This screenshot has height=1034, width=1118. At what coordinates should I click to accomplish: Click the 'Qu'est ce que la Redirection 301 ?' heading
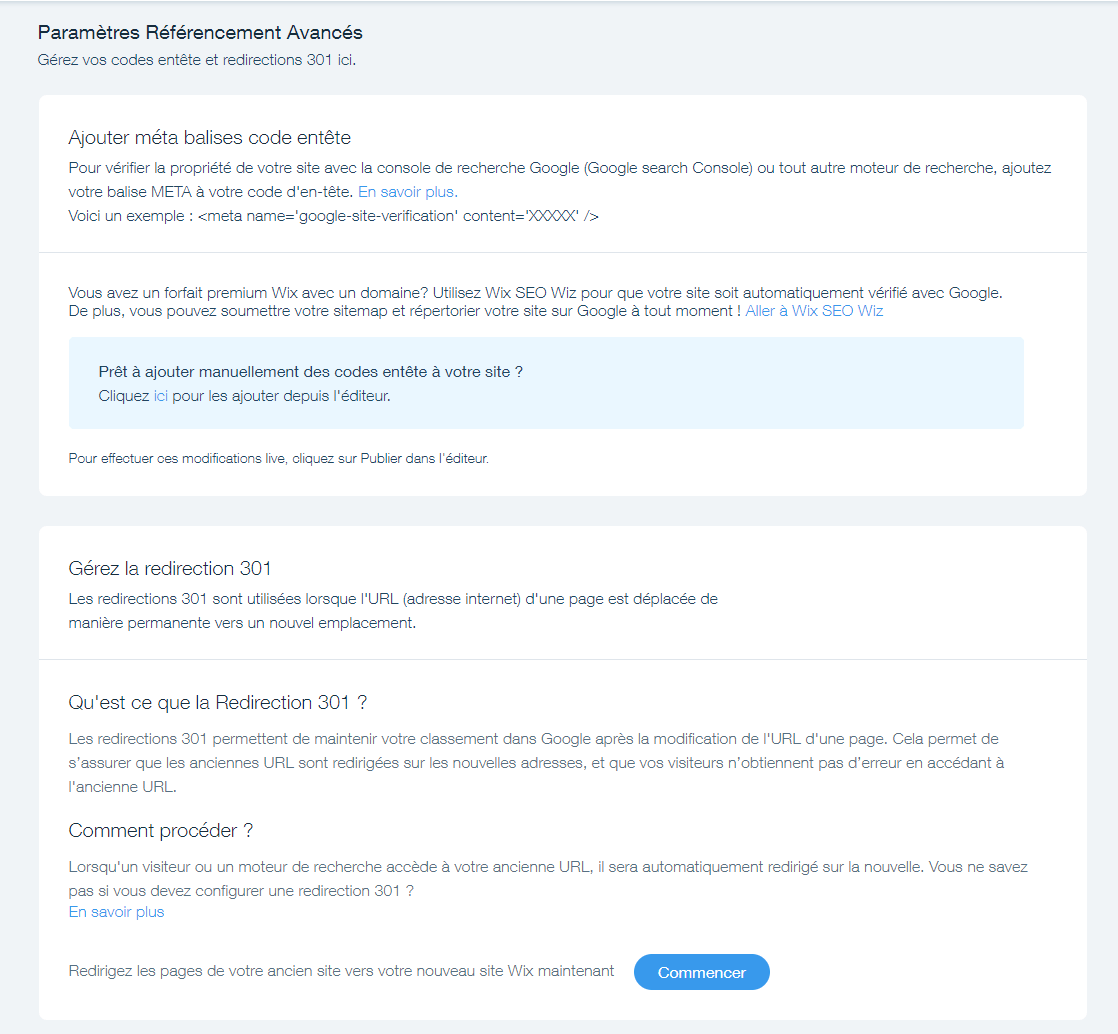click(x=217, y=702)
